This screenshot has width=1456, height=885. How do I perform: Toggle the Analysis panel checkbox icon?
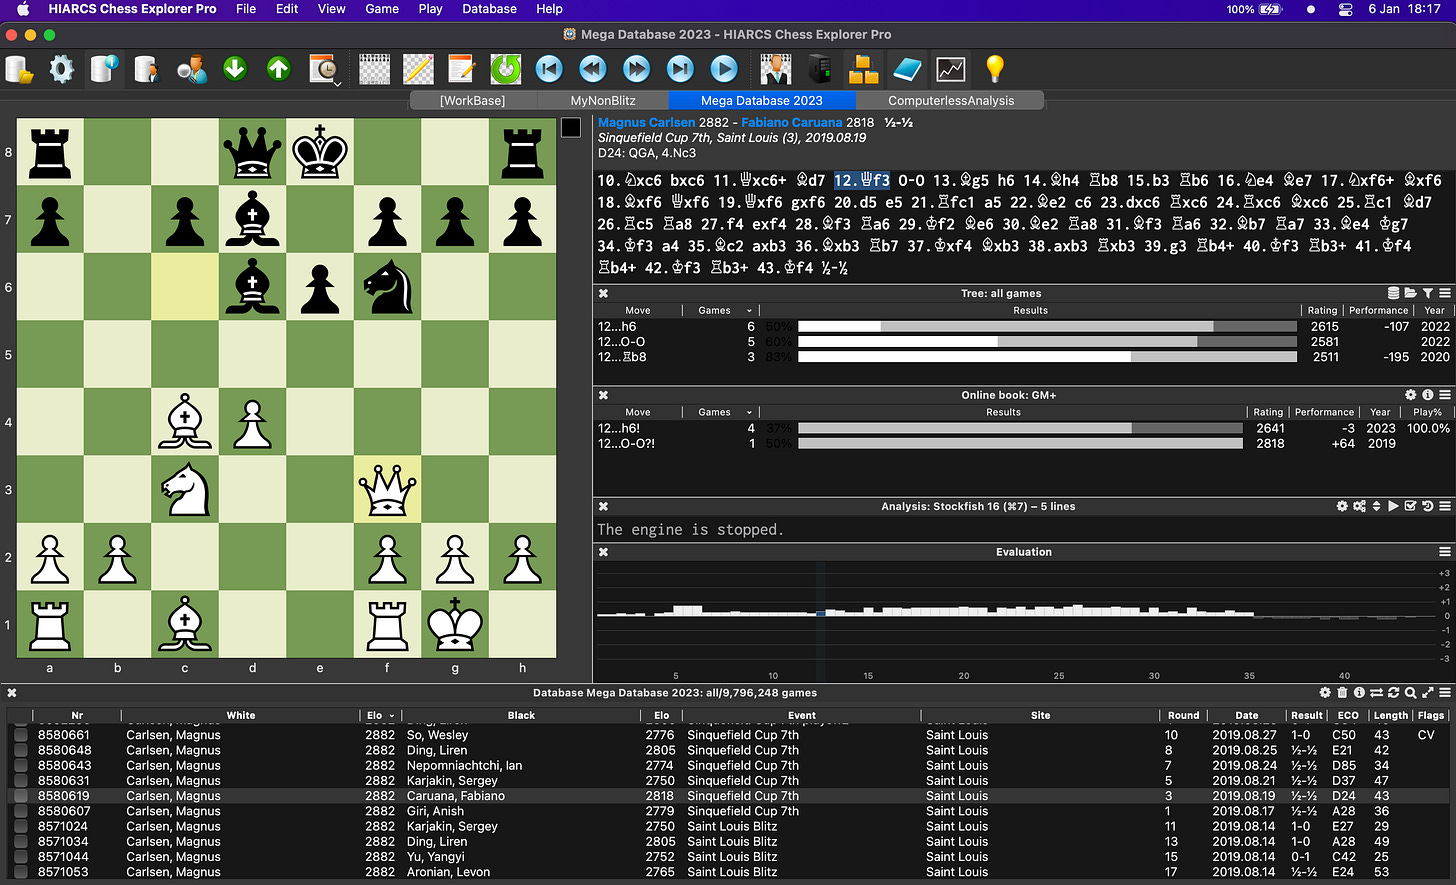(x=1411, y=506)
